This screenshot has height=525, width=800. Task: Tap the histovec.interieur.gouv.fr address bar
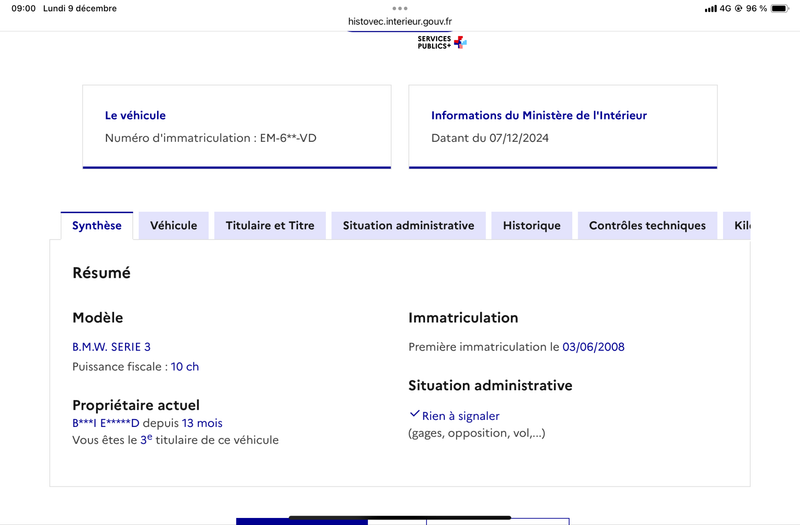[x=400, y=21]
